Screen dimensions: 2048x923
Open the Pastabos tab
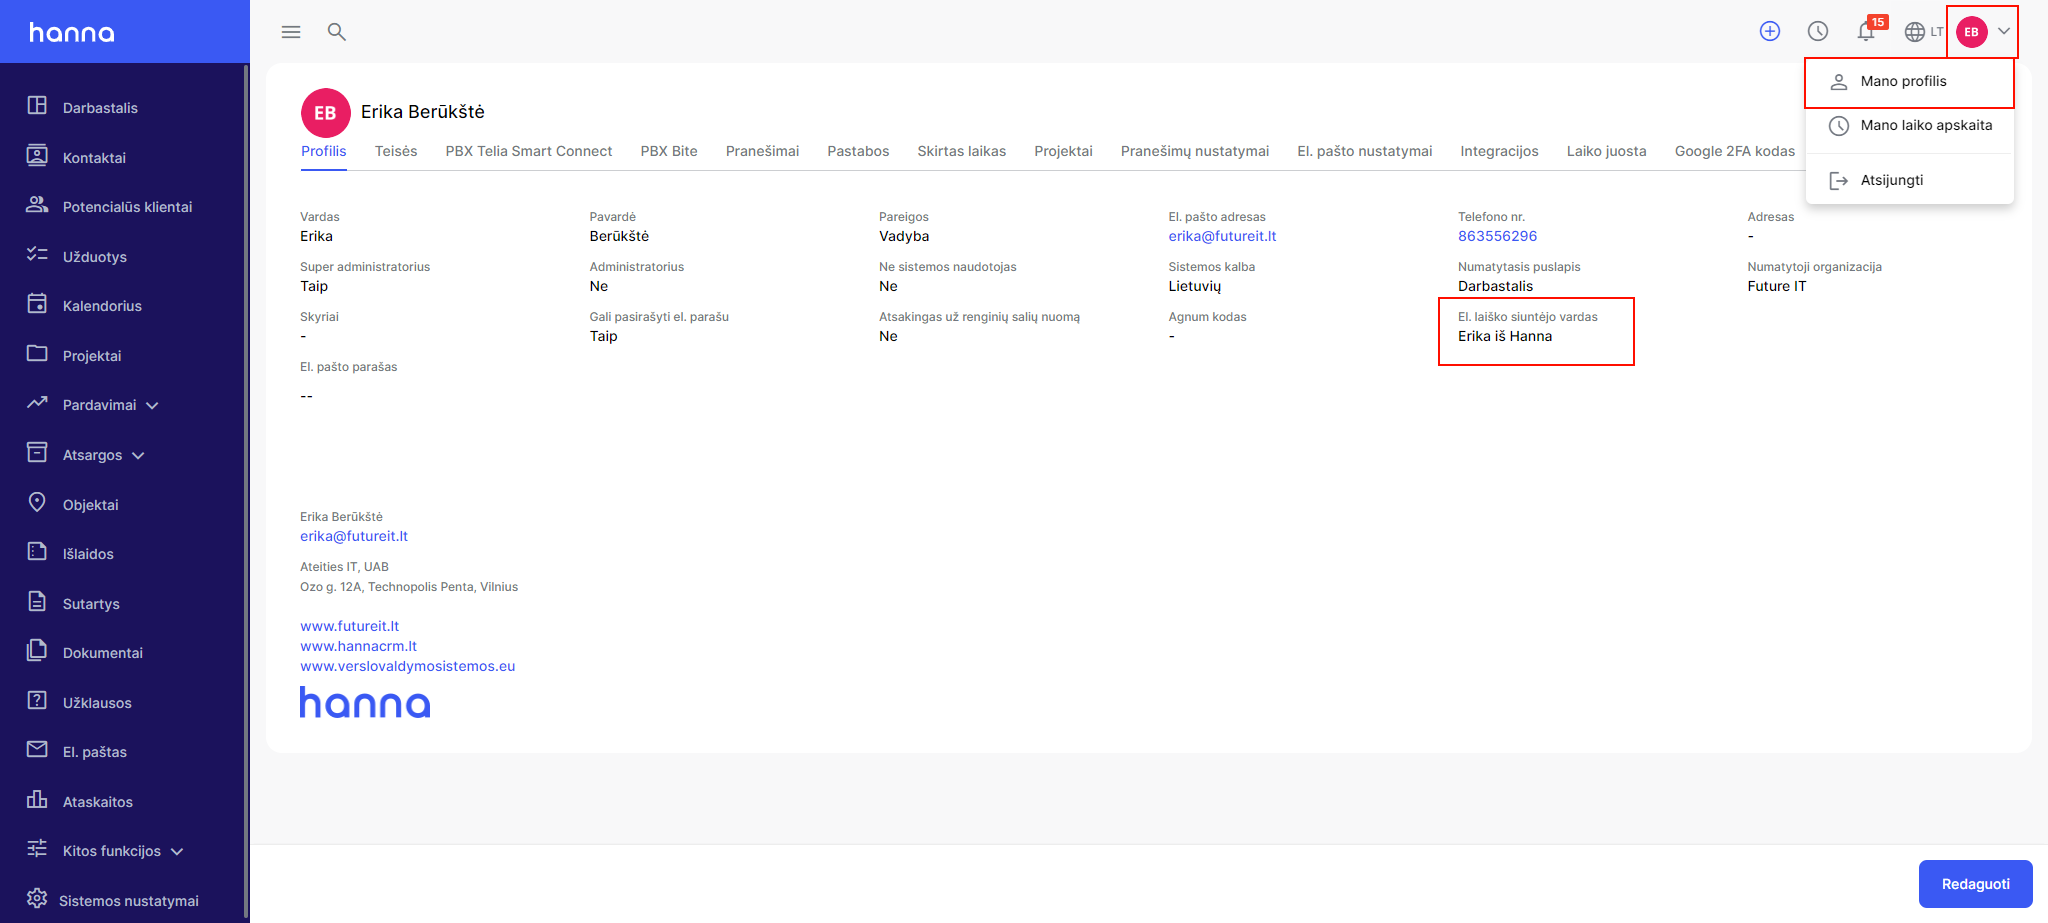click(x=858, y=151)
